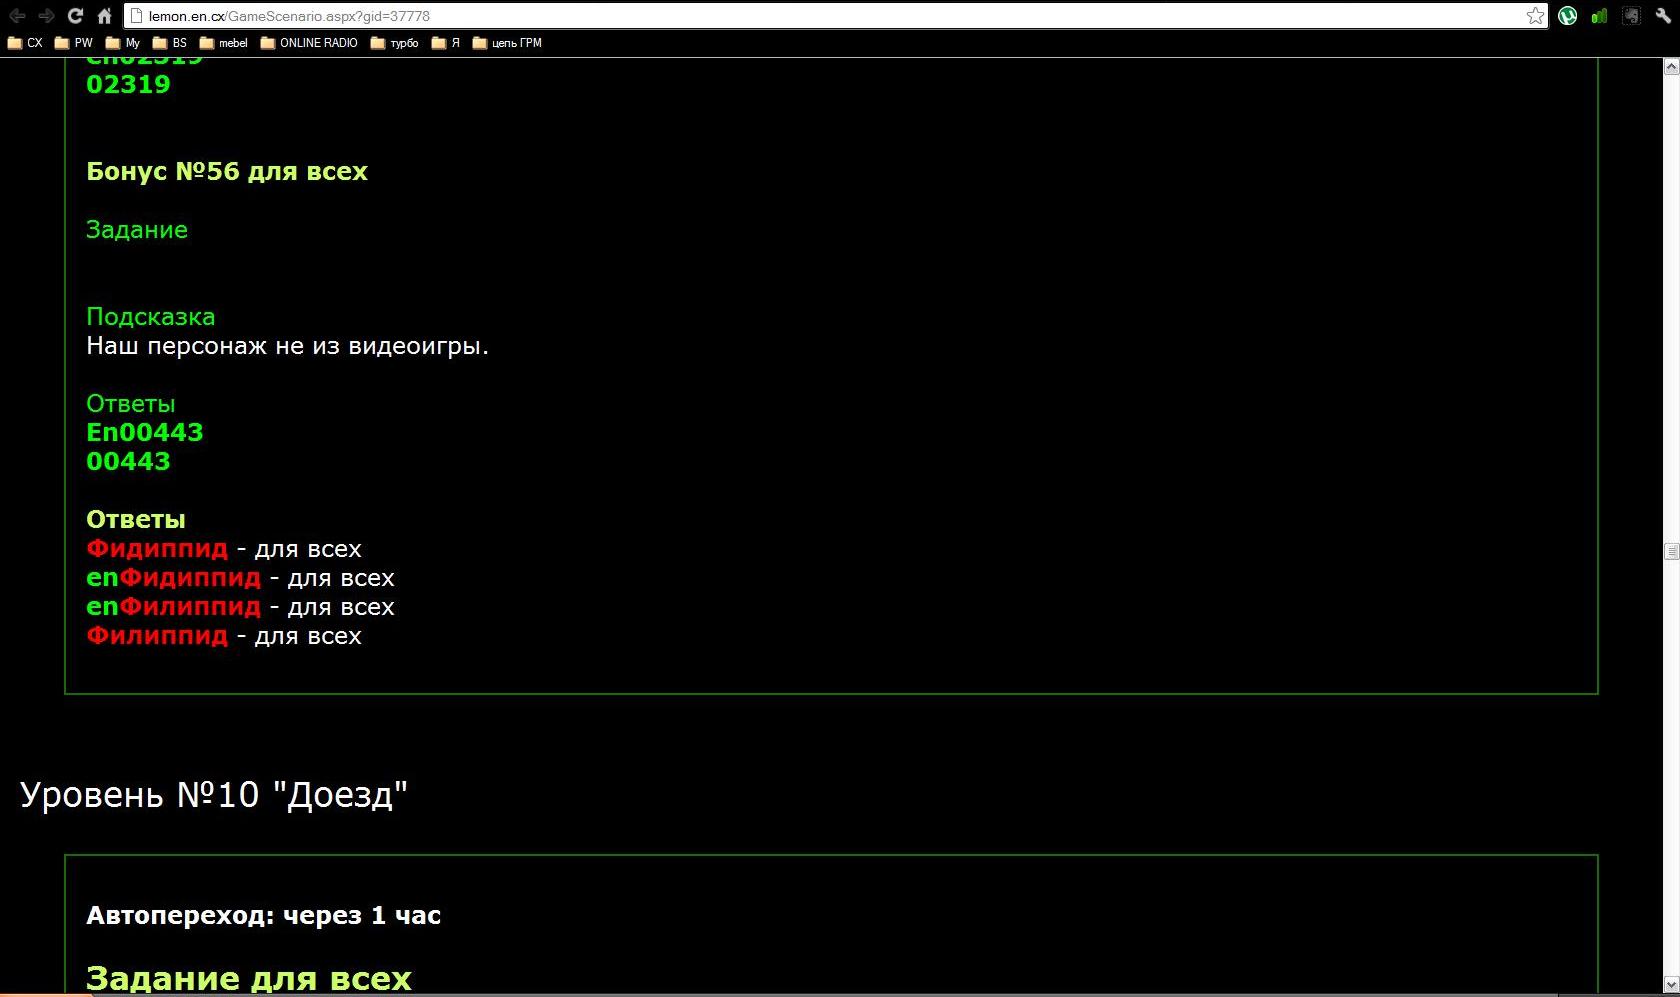Open the PW bookmarks folder

pos(74,43)
